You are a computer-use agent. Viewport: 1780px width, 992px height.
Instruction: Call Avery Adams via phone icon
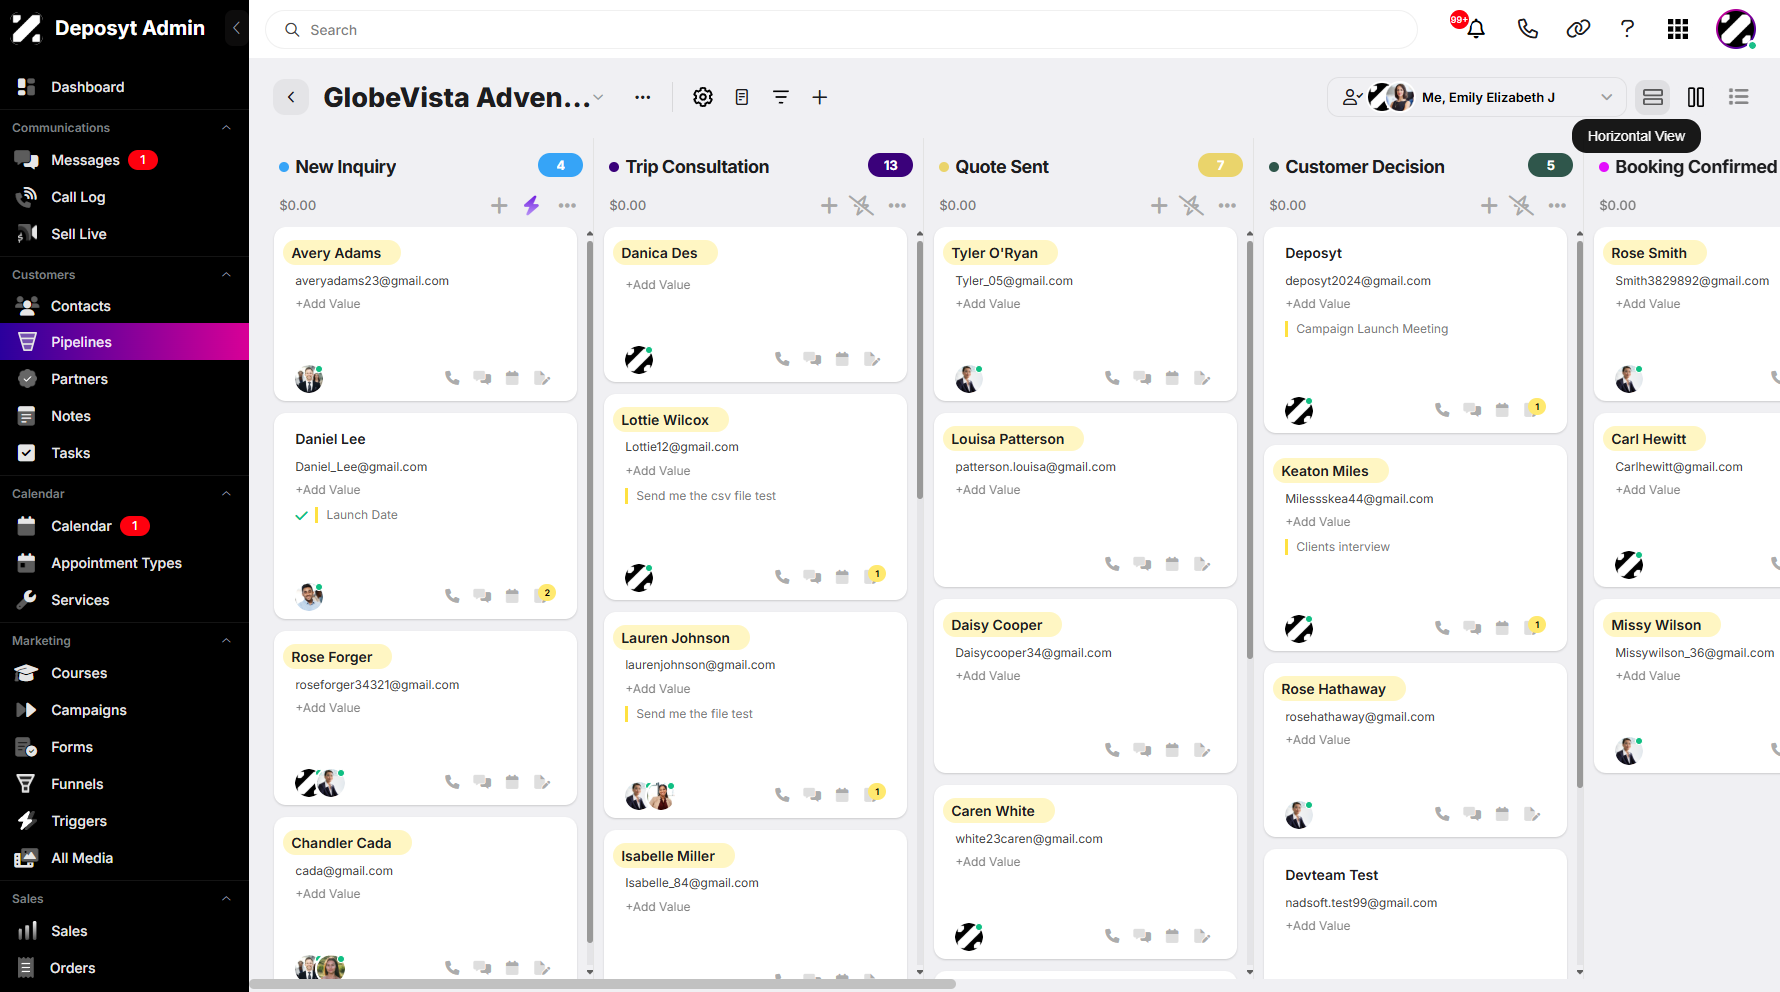(x=452, y=378)
